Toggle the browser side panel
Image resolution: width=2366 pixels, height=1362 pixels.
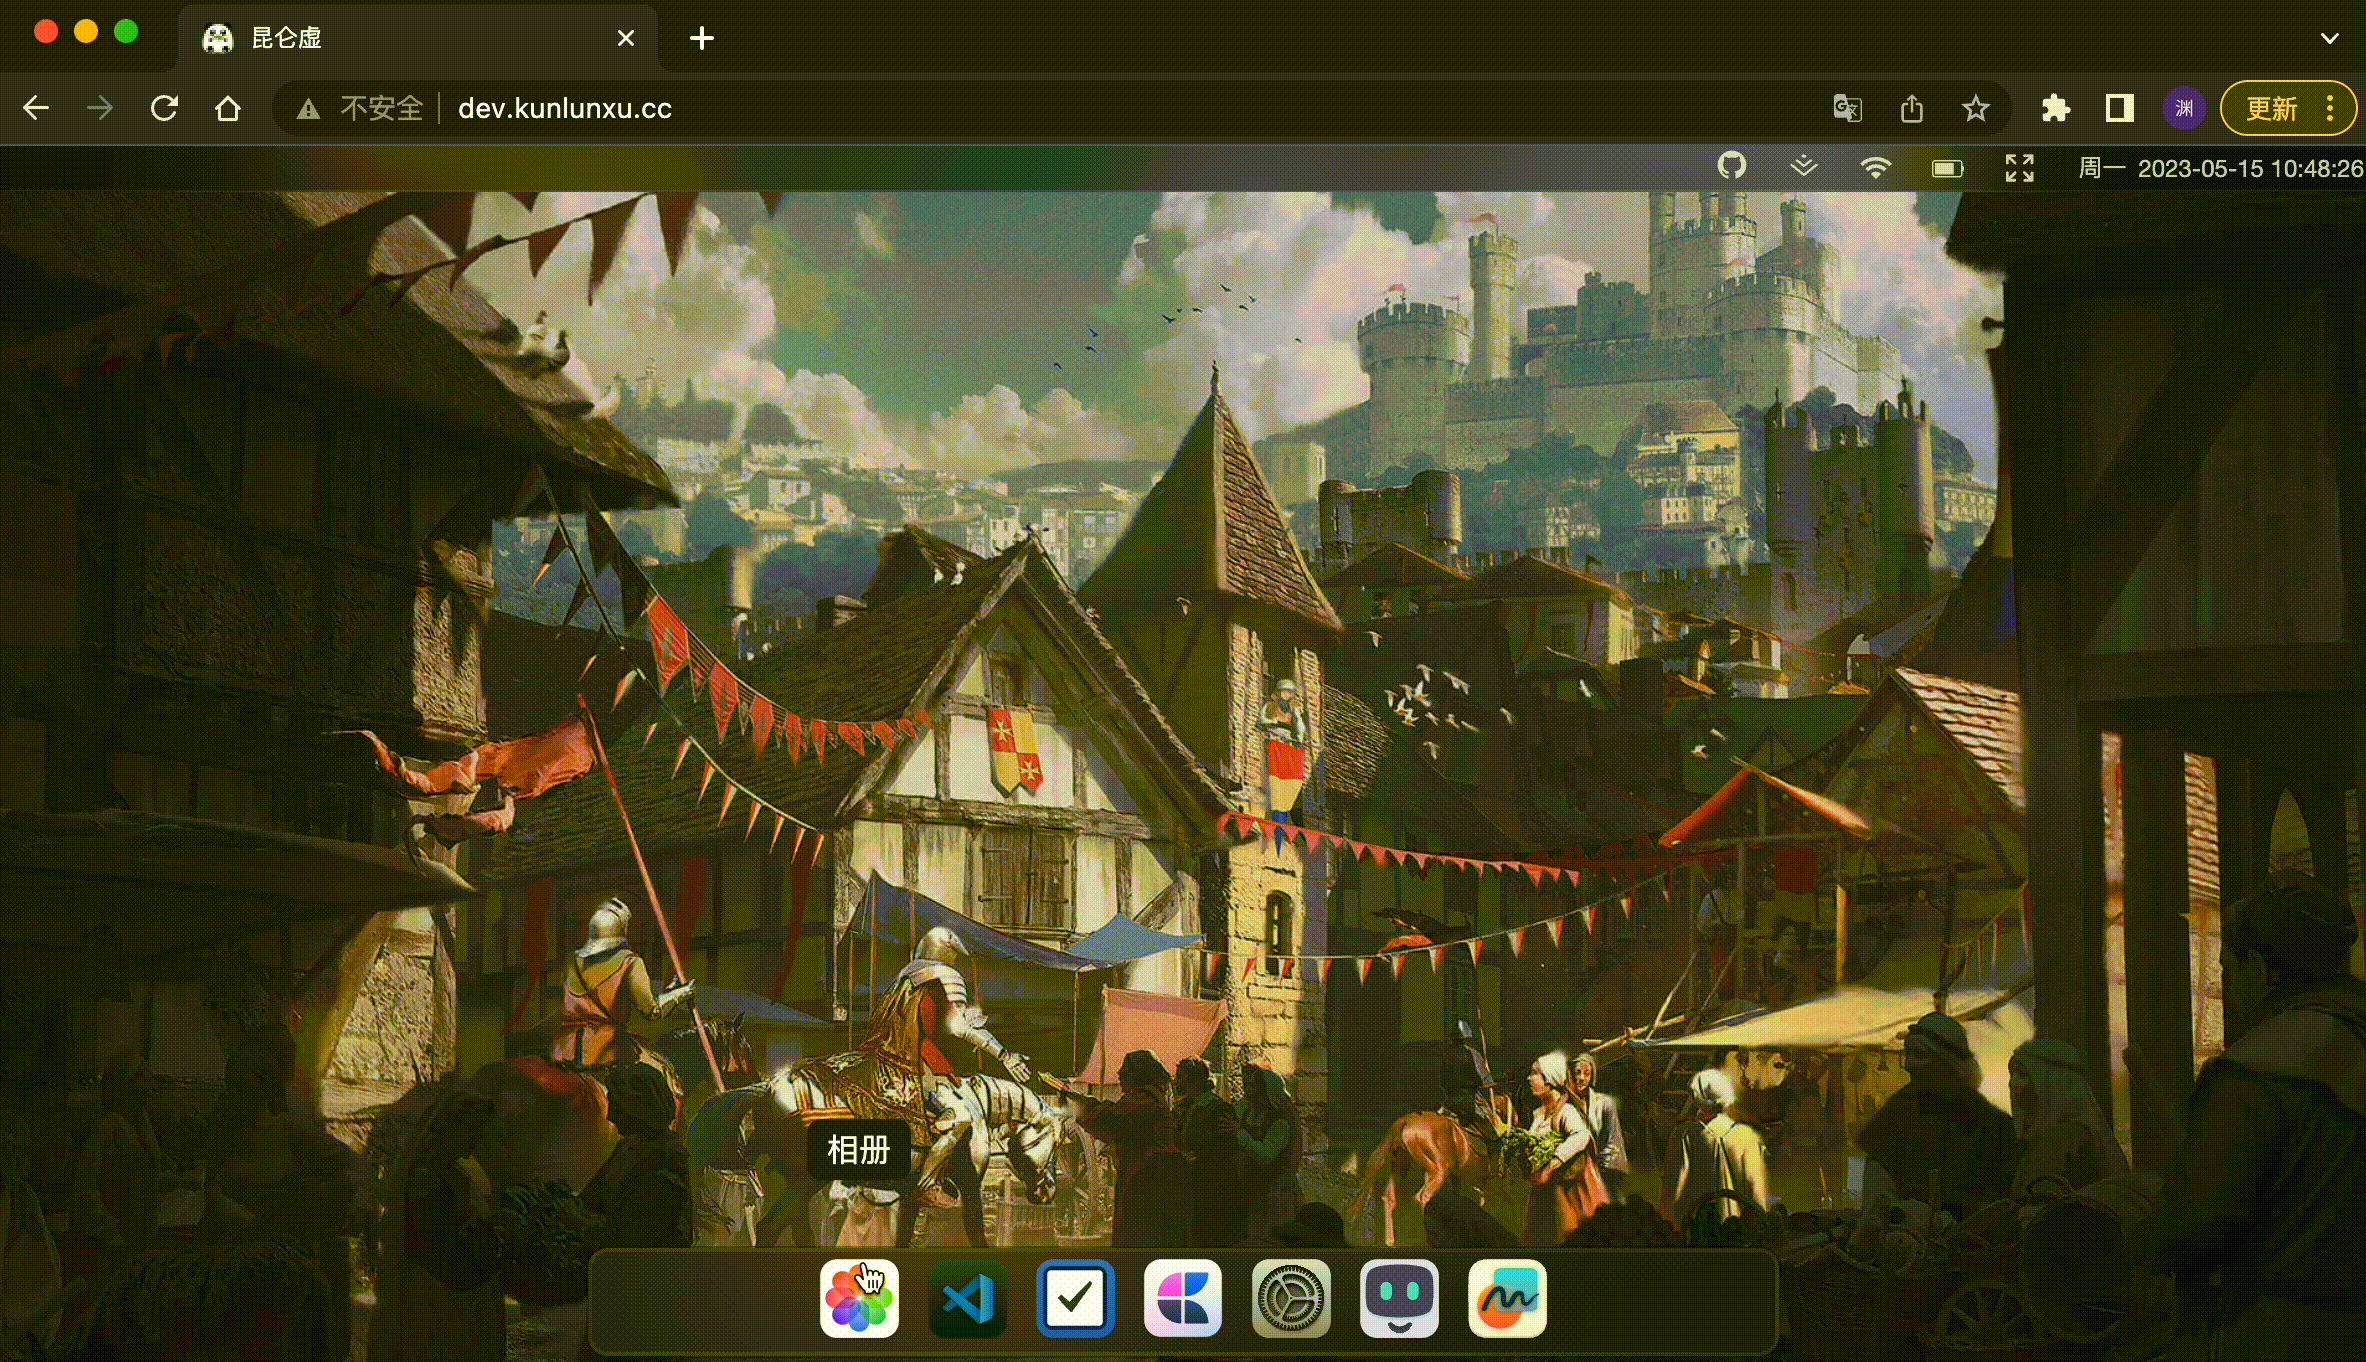coord(2119,108)
